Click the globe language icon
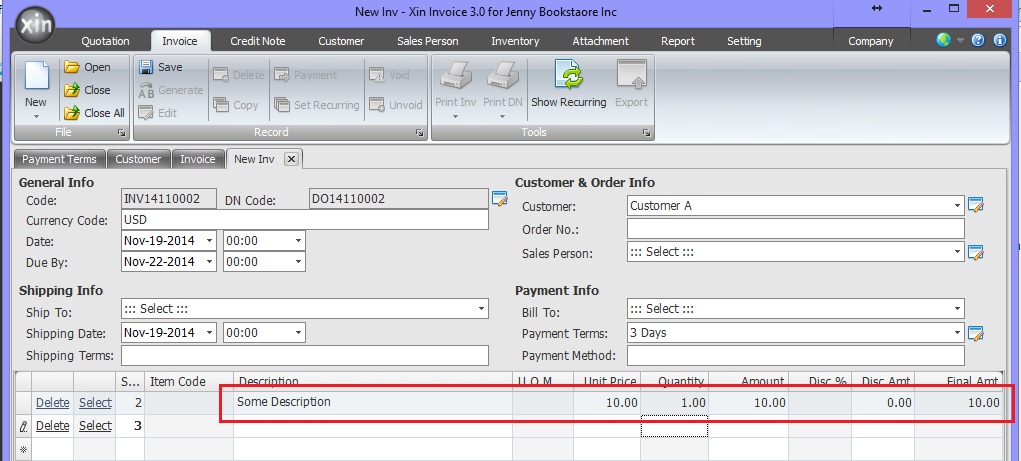The width and height of the screenshot is (1021, 461). (x=944, y=40)
